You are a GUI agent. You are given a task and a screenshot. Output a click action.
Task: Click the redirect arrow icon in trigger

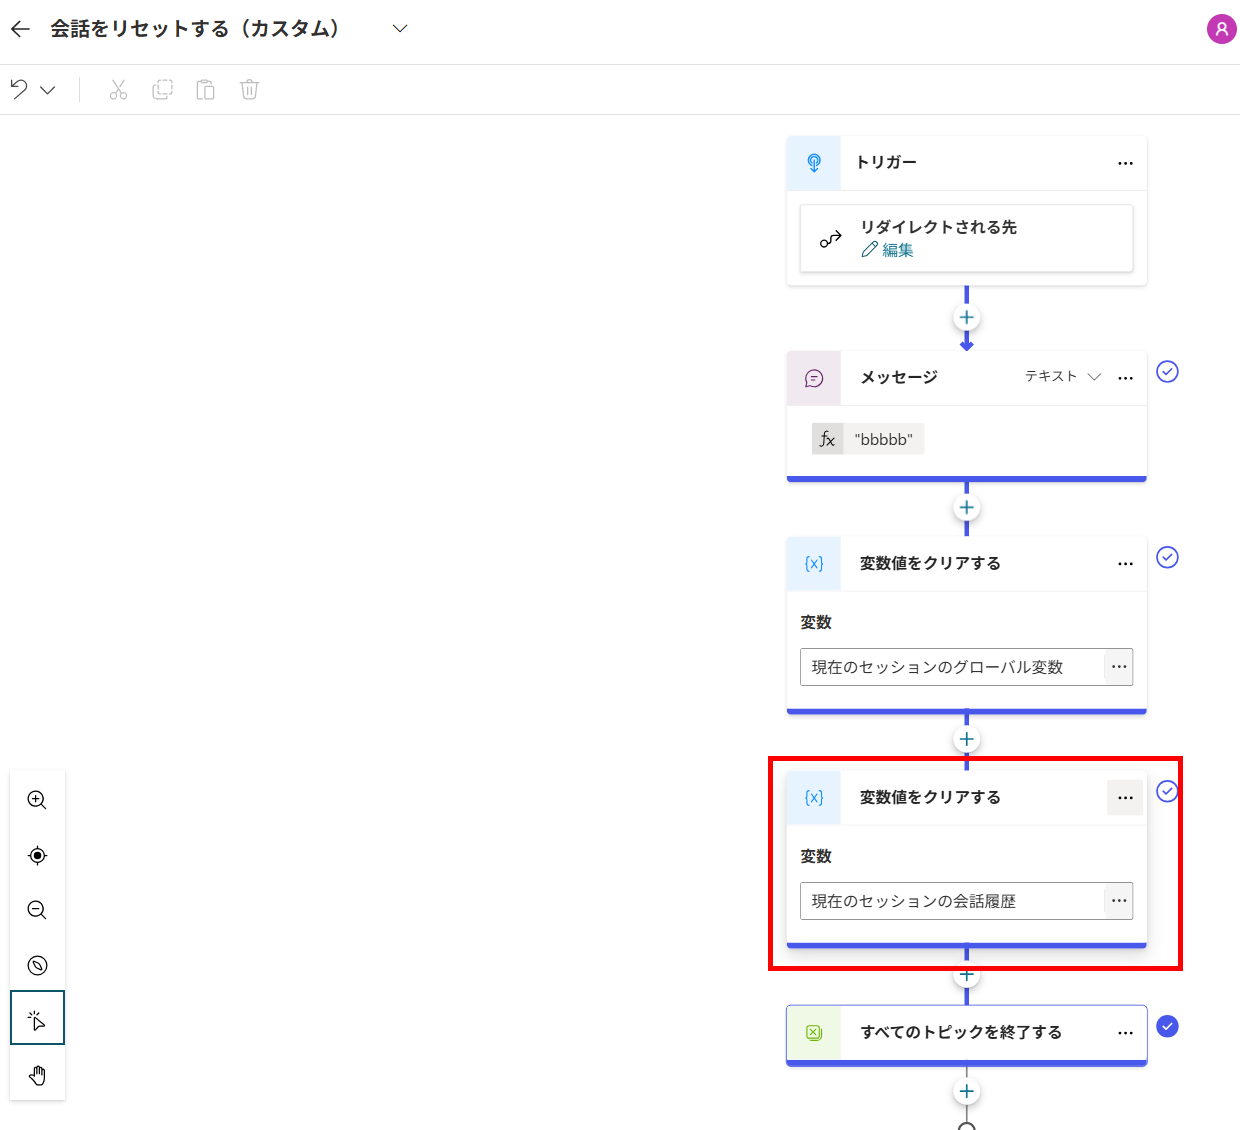pos(830,239)
